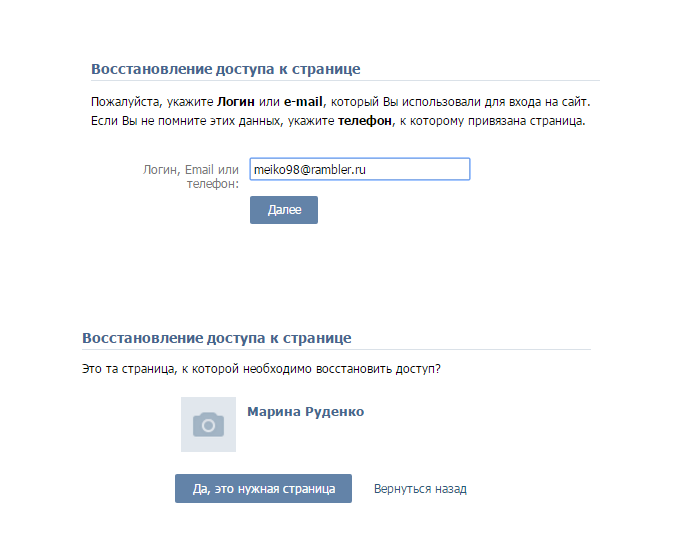Follow the Вернуться назад link
This screenshot has height=549, width=679.
coord(420,489)
